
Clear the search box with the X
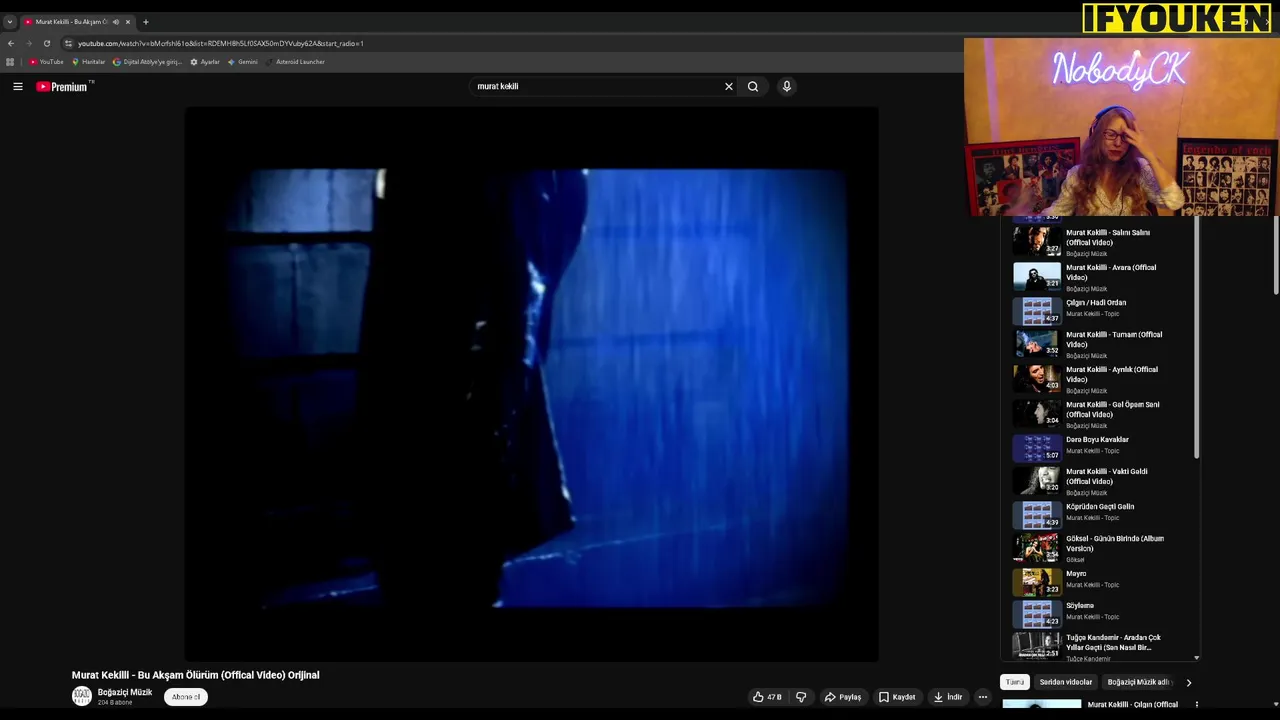(729, 87)
